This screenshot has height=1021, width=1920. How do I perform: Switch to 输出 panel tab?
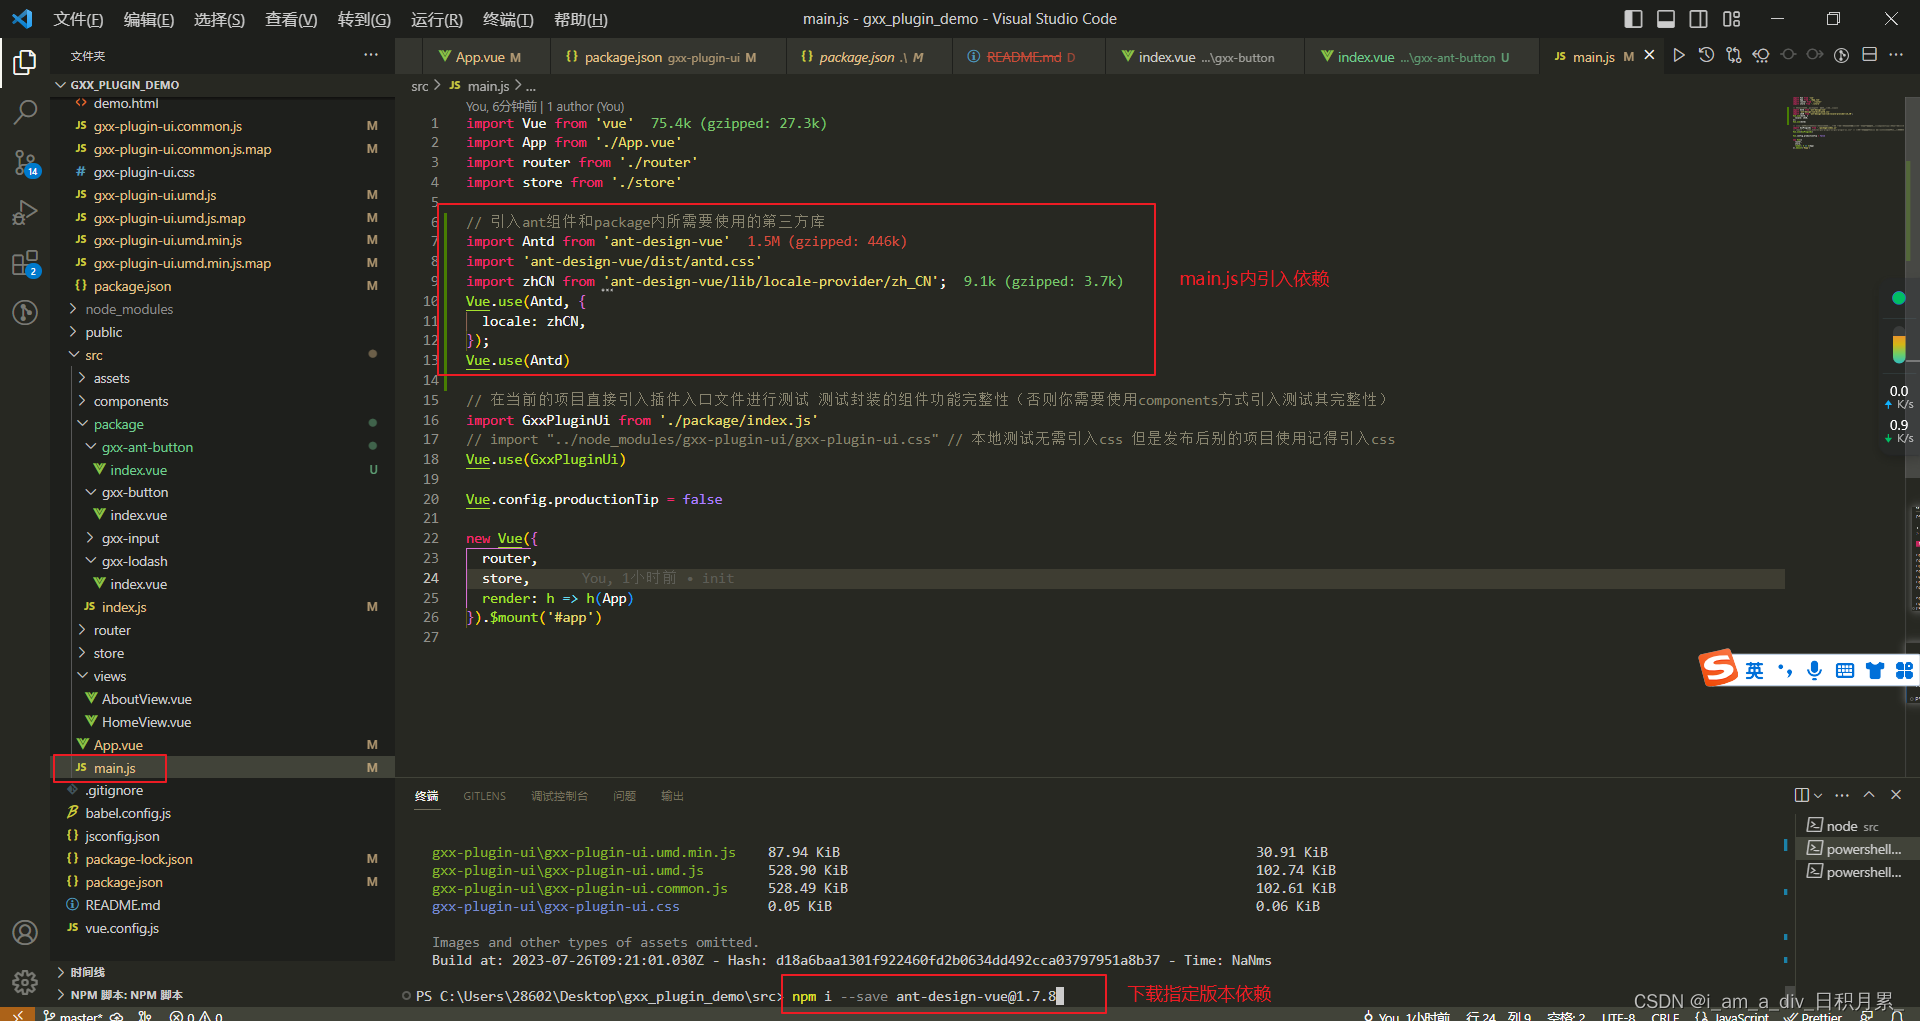coord(672,796)
